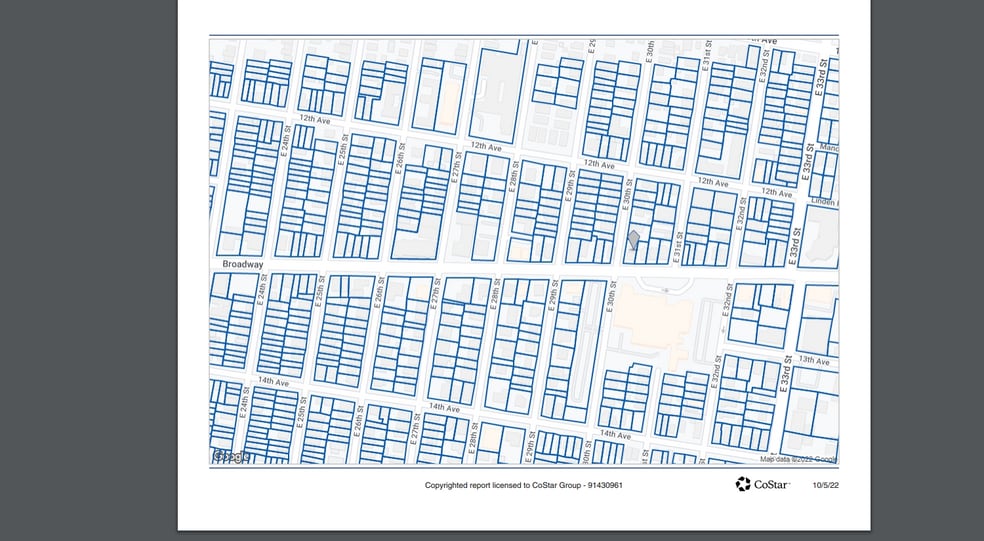Viewport: 984px width, 541px height.
Task: Click the E 28th St label below Broadway
Action: (495, 298)
